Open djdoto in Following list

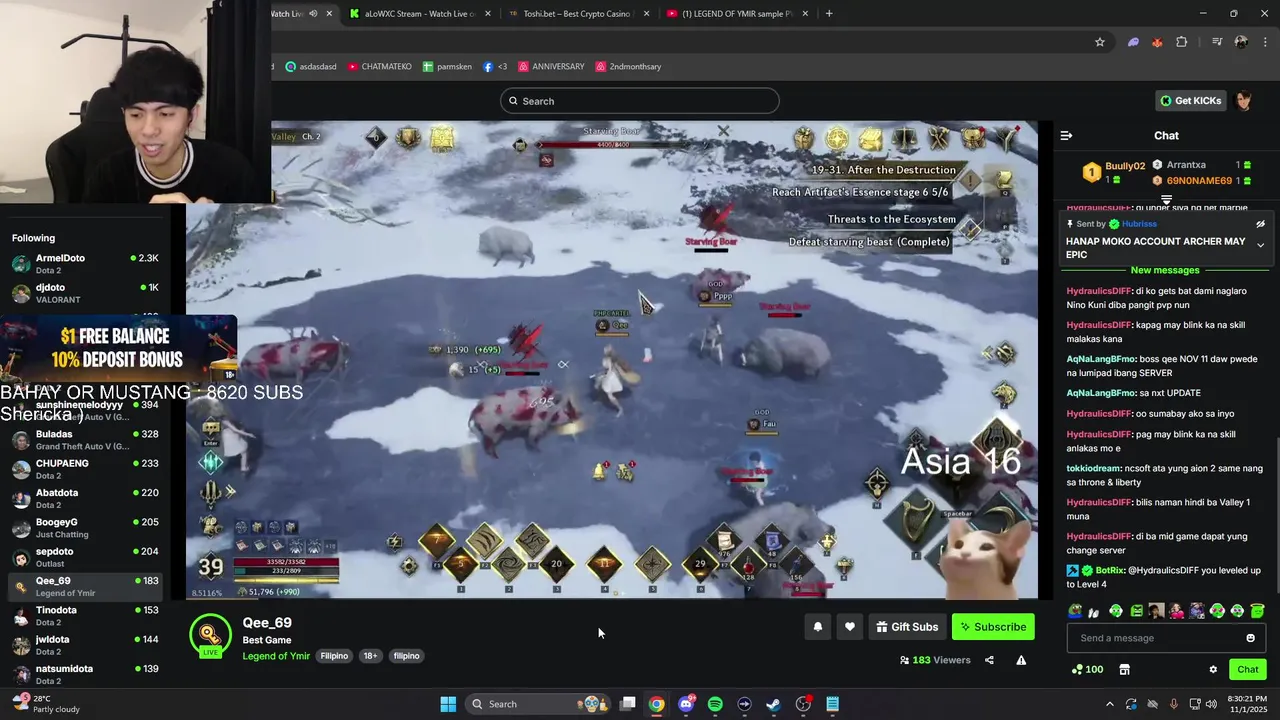tap(85, 293)
